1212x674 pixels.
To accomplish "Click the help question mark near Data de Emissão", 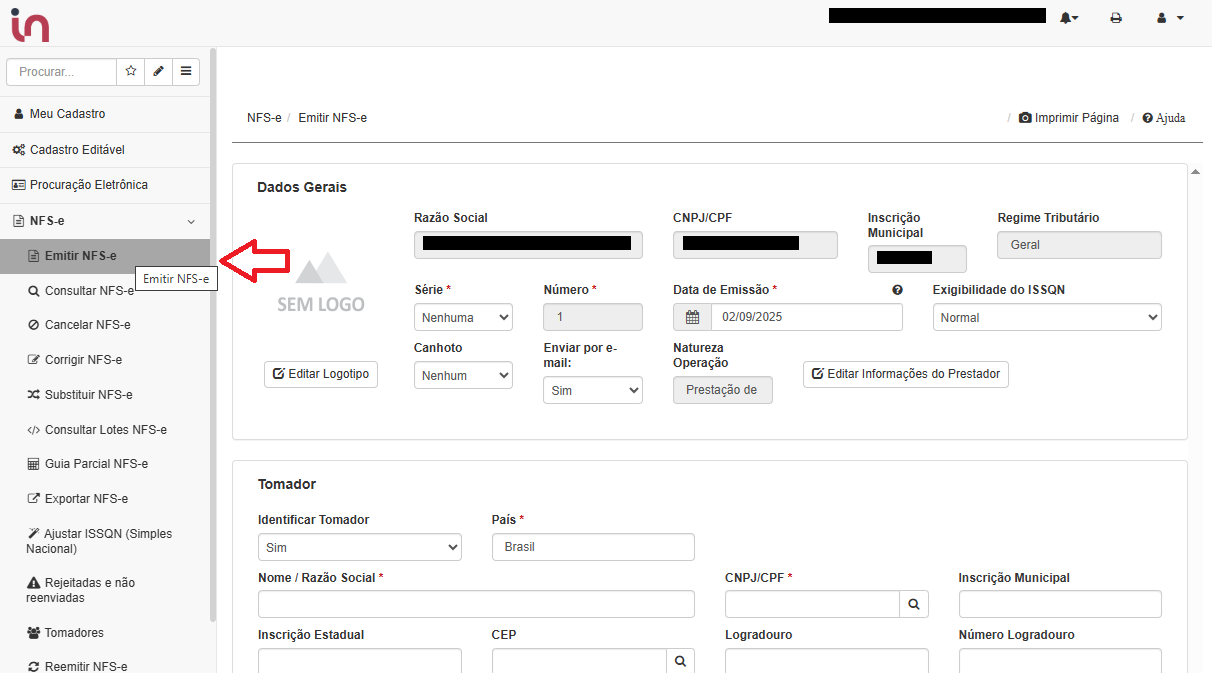I will tap(897, 290).
